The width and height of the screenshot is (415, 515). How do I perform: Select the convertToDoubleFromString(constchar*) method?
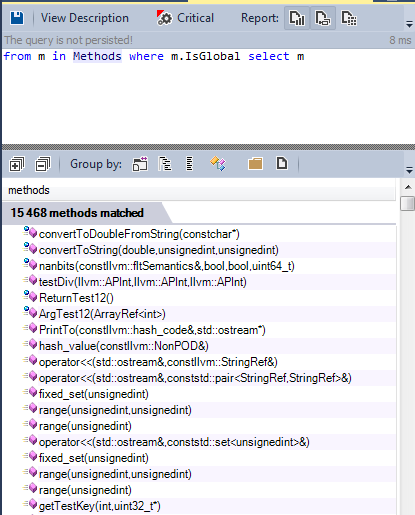point(139,234)
